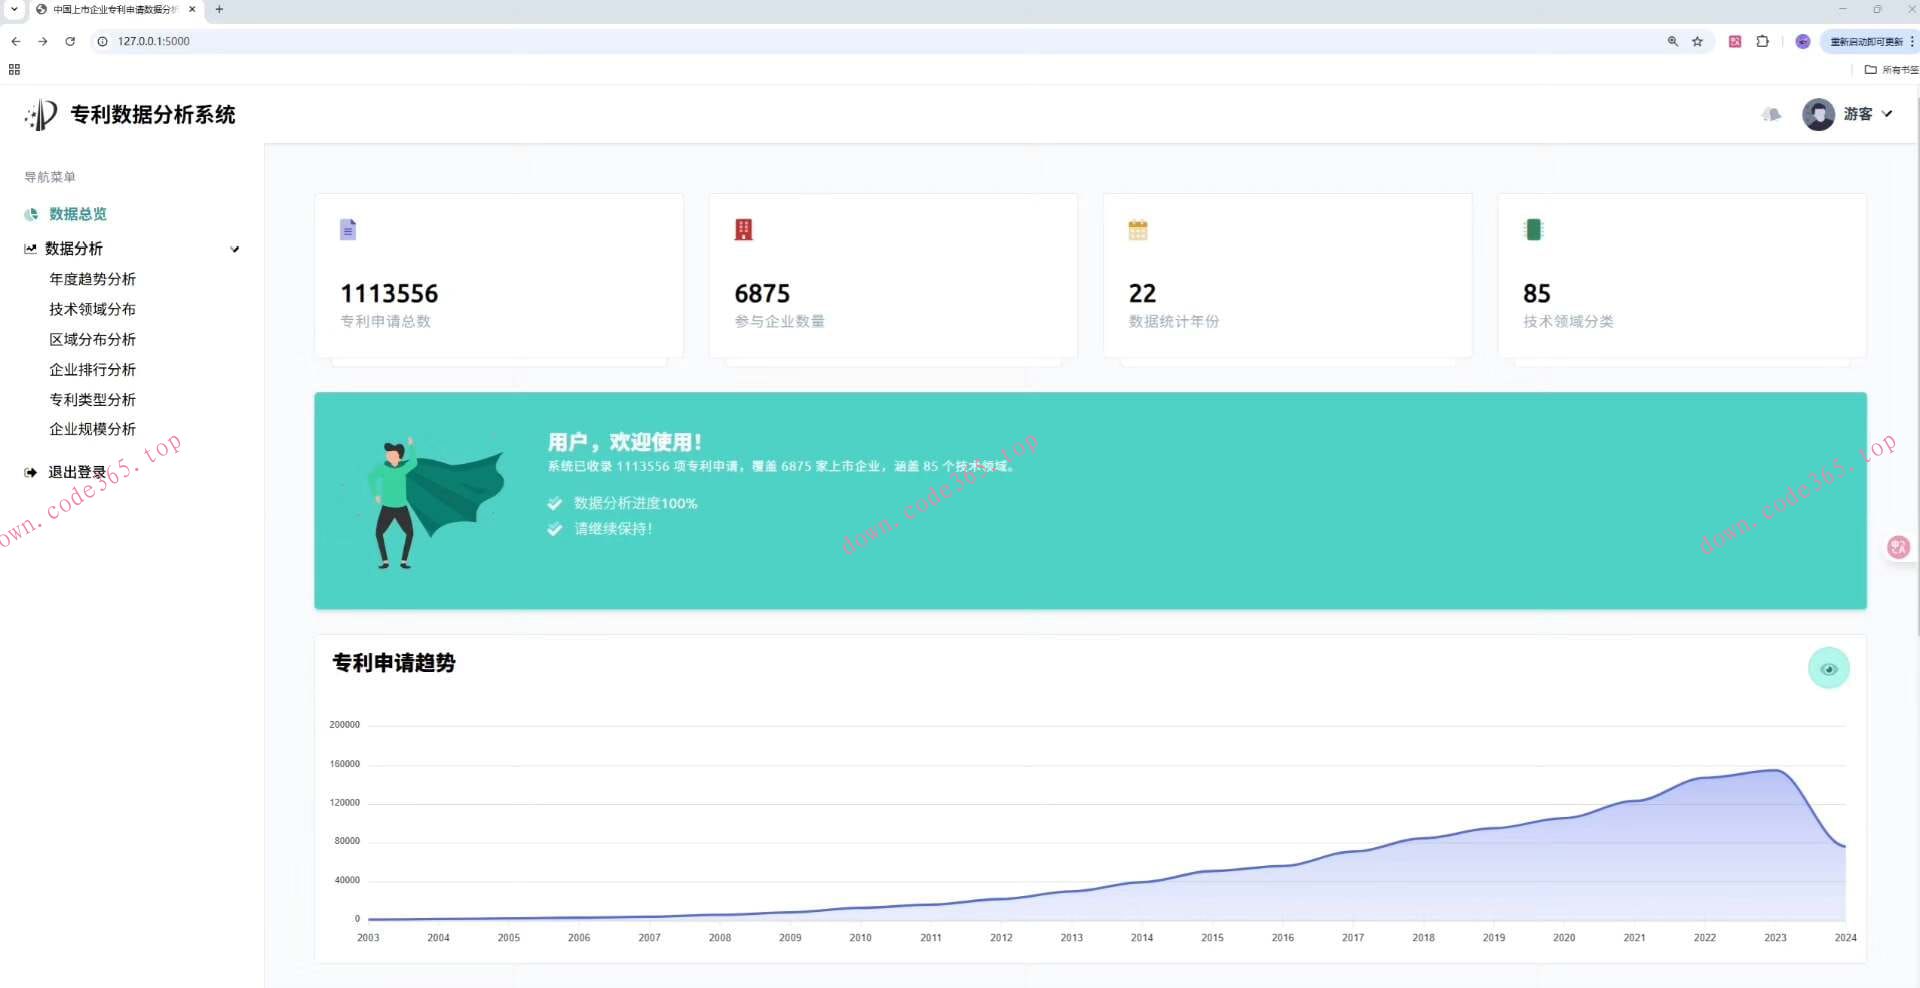
Task: Click the user avatar next to 游客
Action: (x=1818, y=114)
